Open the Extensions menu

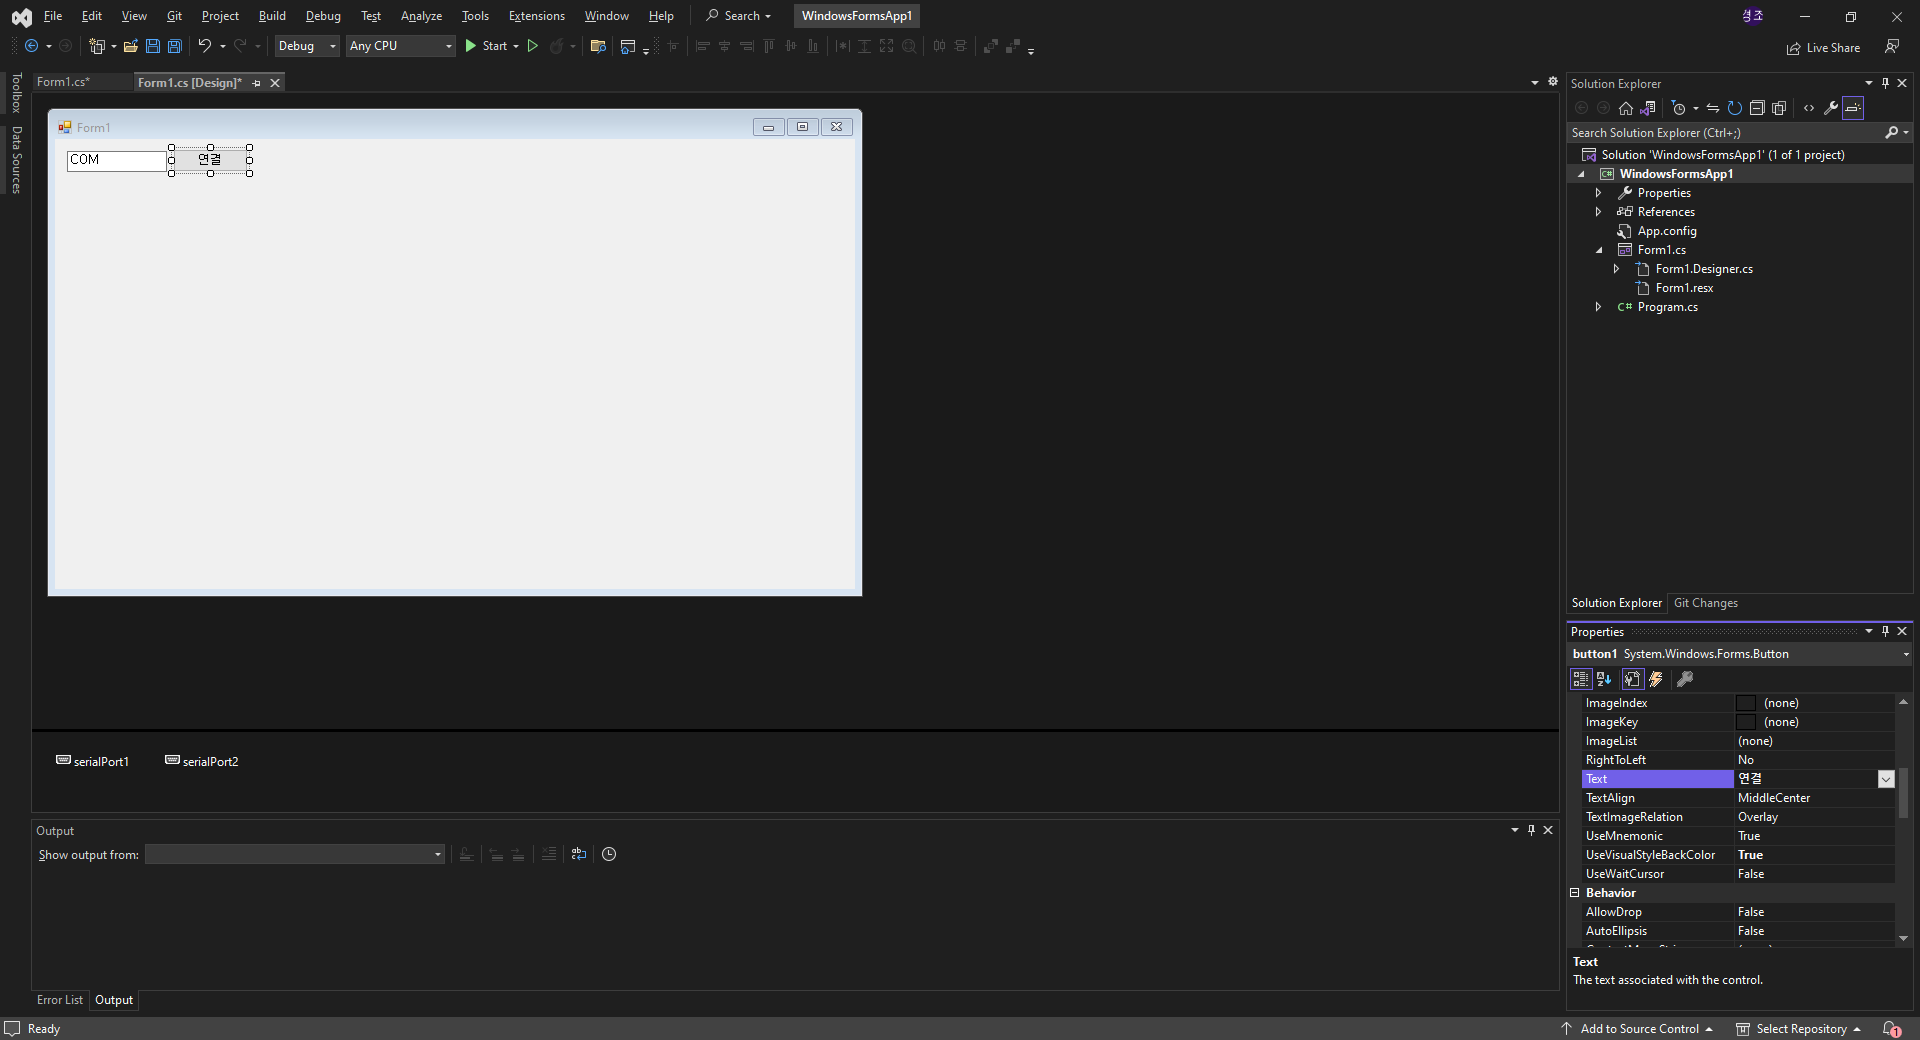click(x=536, y=16)
